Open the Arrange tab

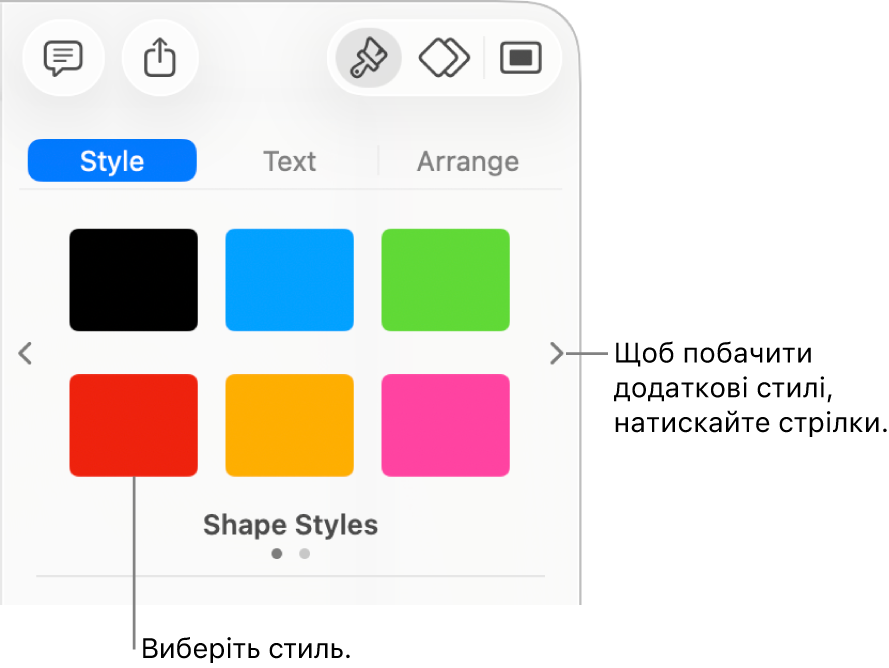467,161
